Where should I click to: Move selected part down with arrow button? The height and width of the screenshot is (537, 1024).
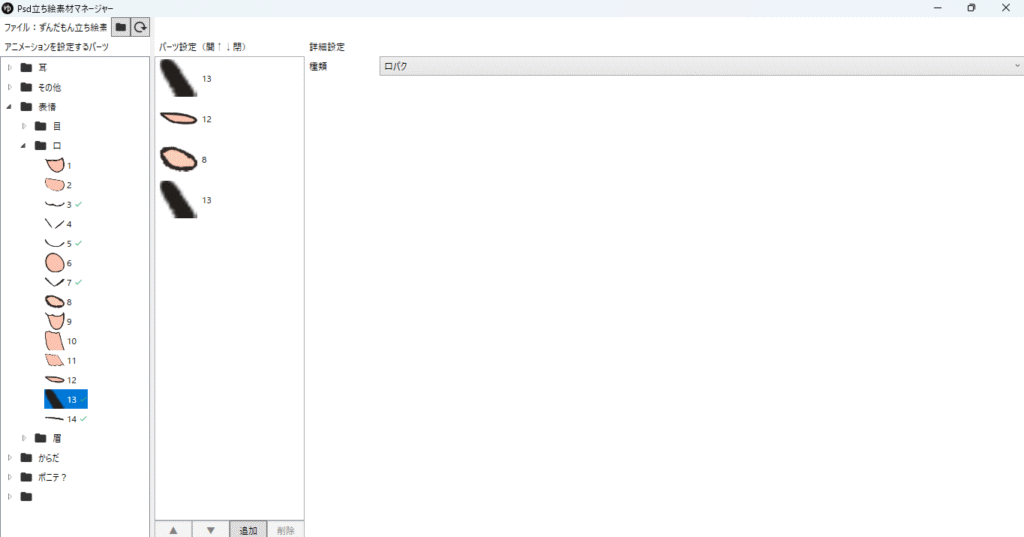coord(210,529)
